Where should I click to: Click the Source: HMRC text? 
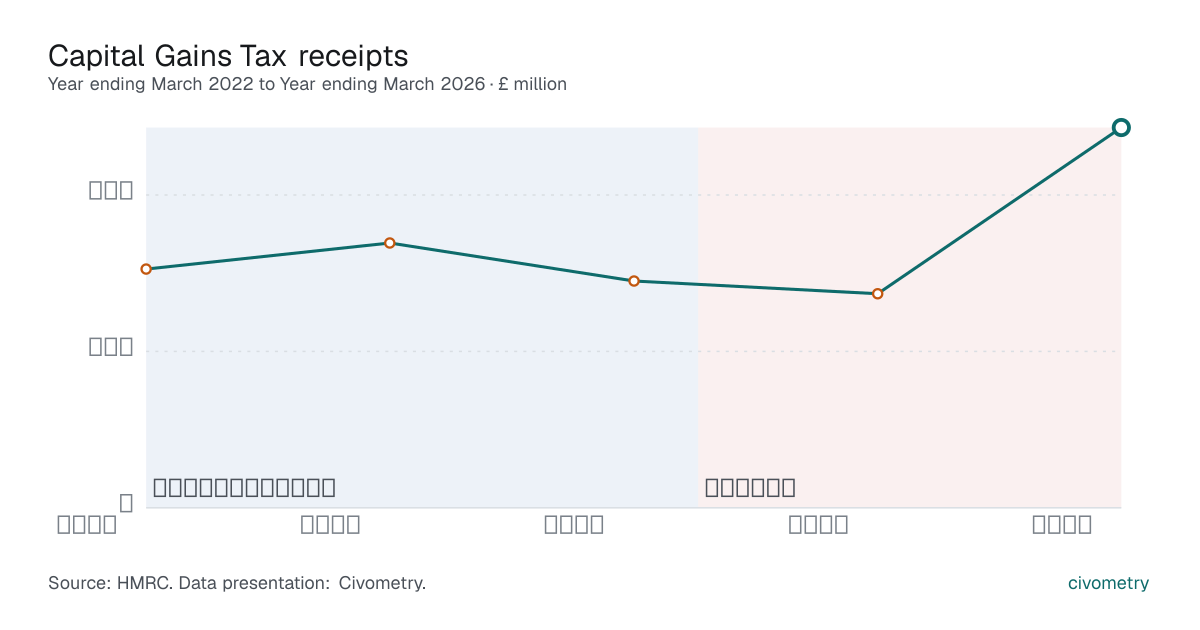111,583
